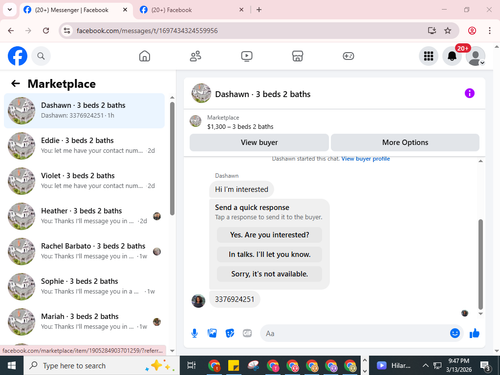Image resolution: width=500 pixels, height=375 pixels.
Task: Click the install app icon in address bar
Action: point(432,31)
